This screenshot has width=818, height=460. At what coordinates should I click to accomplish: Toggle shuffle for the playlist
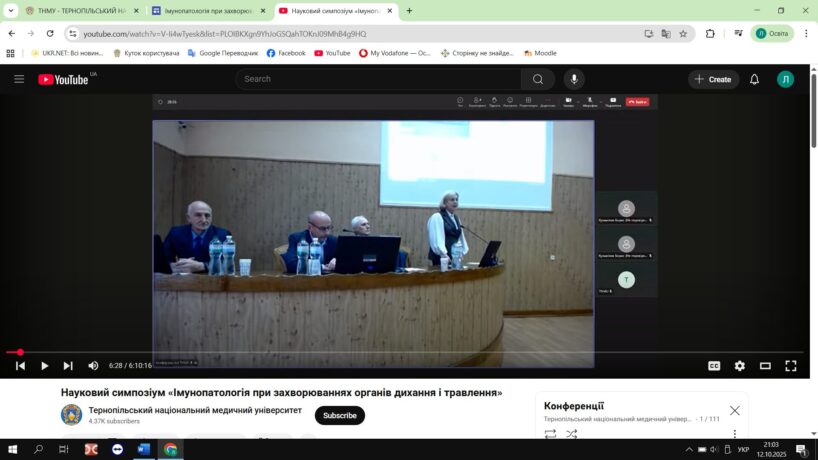[572, 434]
